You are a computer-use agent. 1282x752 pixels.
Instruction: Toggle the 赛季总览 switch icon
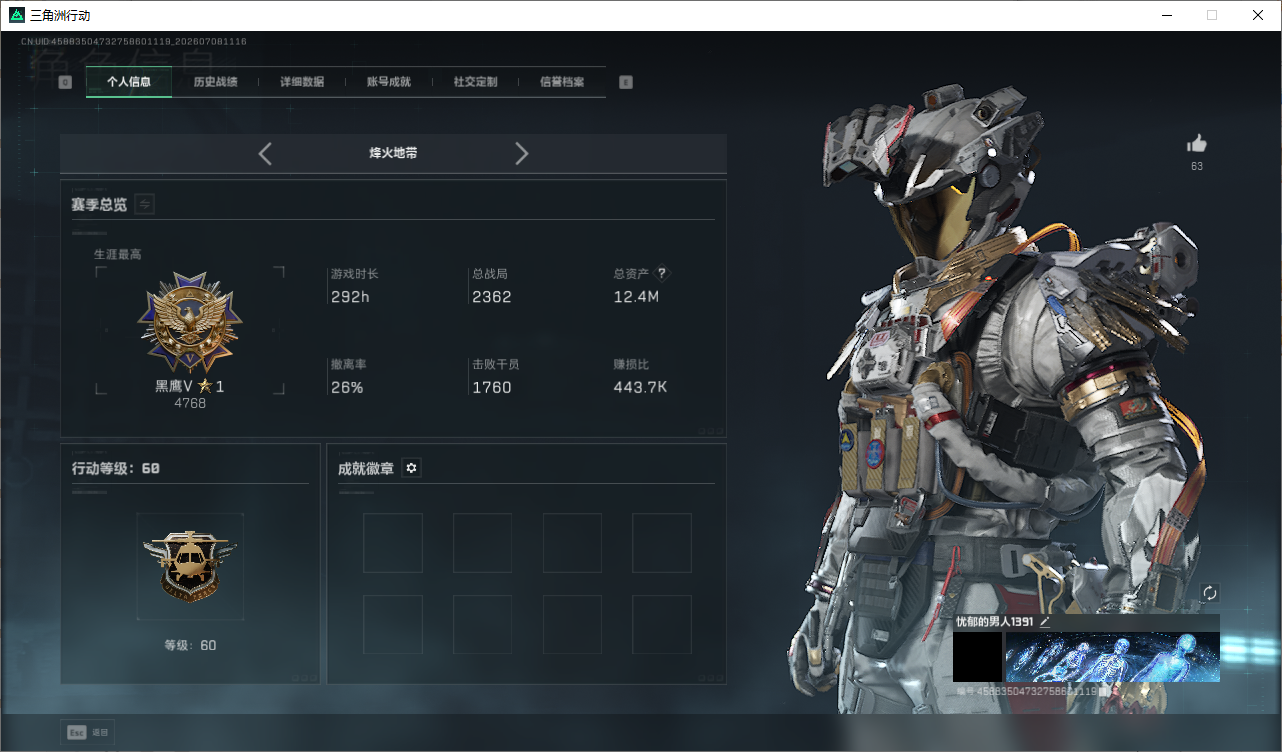pyautogui.click(x=145, y=204)
